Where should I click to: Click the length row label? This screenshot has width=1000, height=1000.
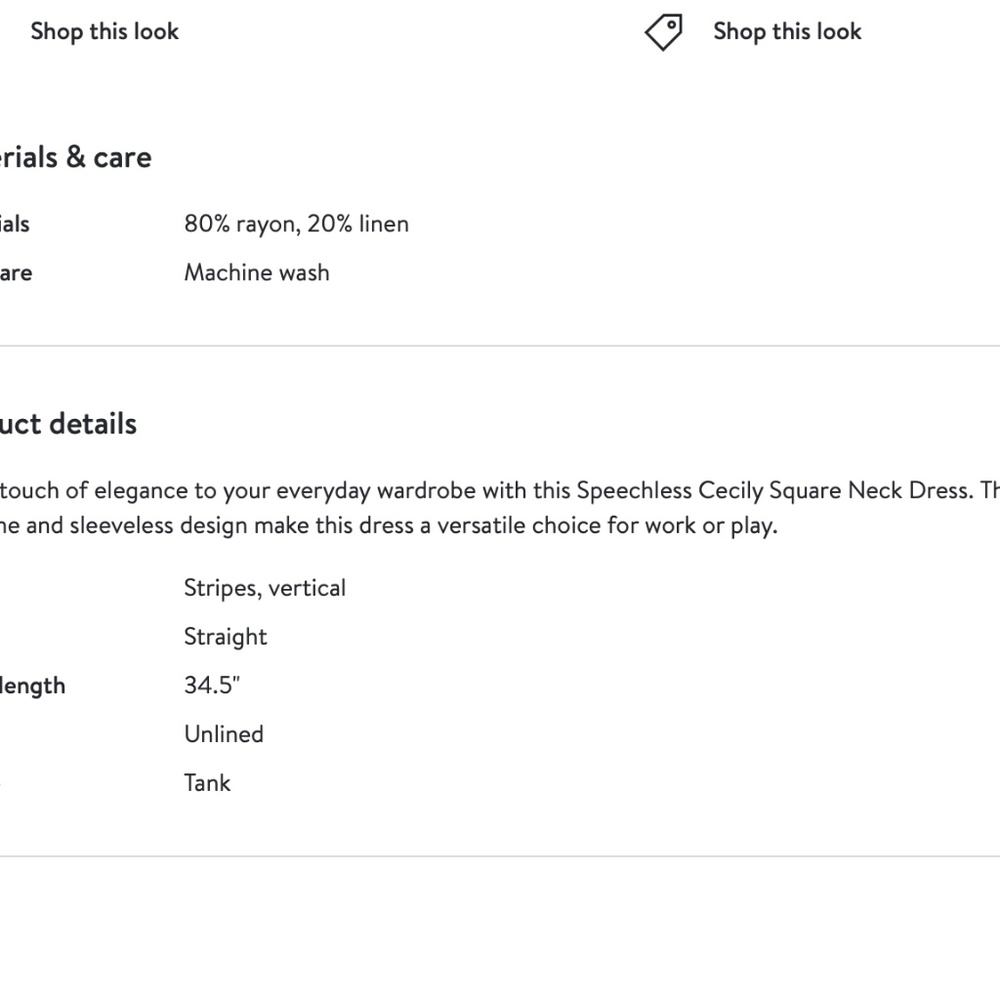[33, 685]
